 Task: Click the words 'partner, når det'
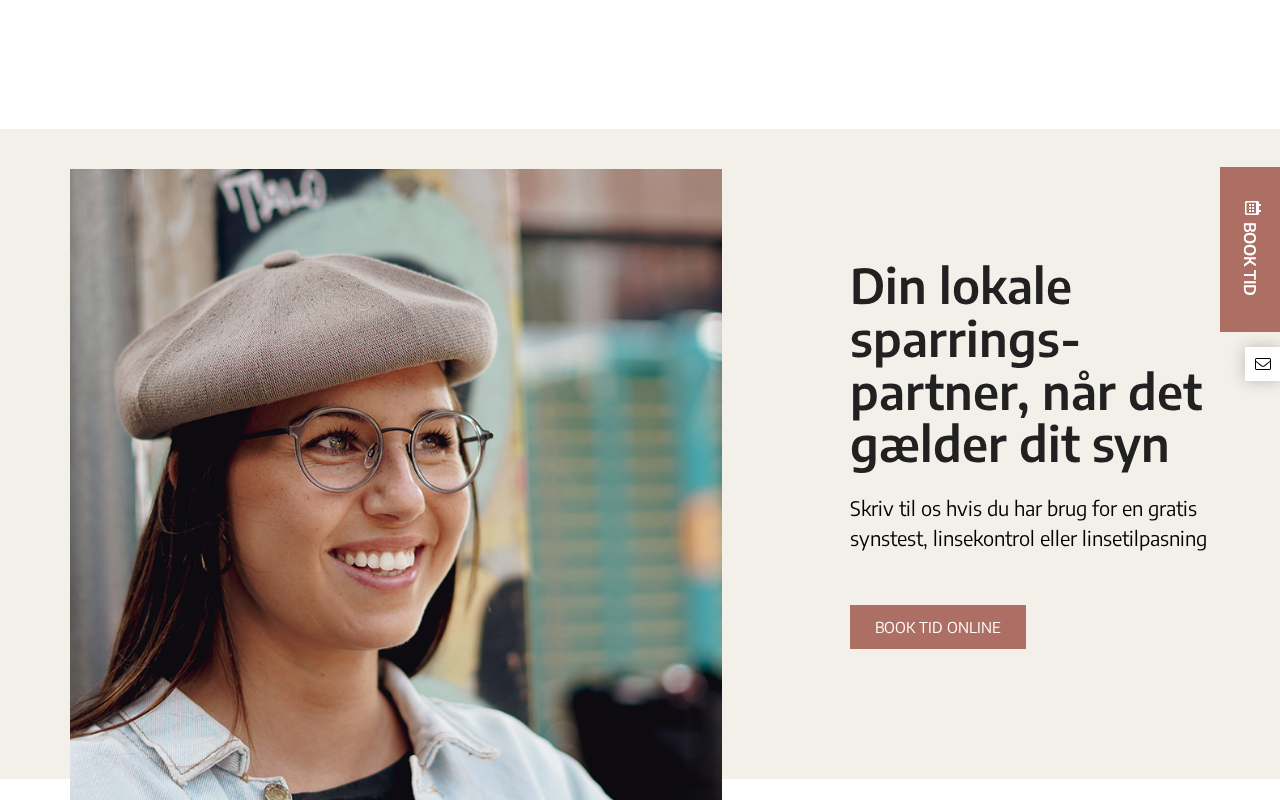[x=1026, y=391]
